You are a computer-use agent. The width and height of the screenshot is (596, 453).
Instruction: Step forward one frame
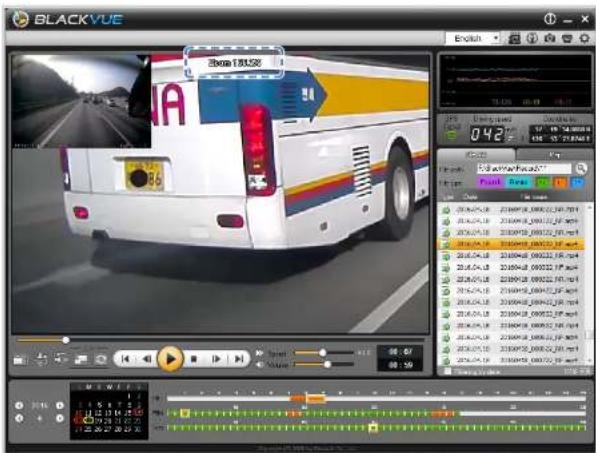tap(216, 359)
